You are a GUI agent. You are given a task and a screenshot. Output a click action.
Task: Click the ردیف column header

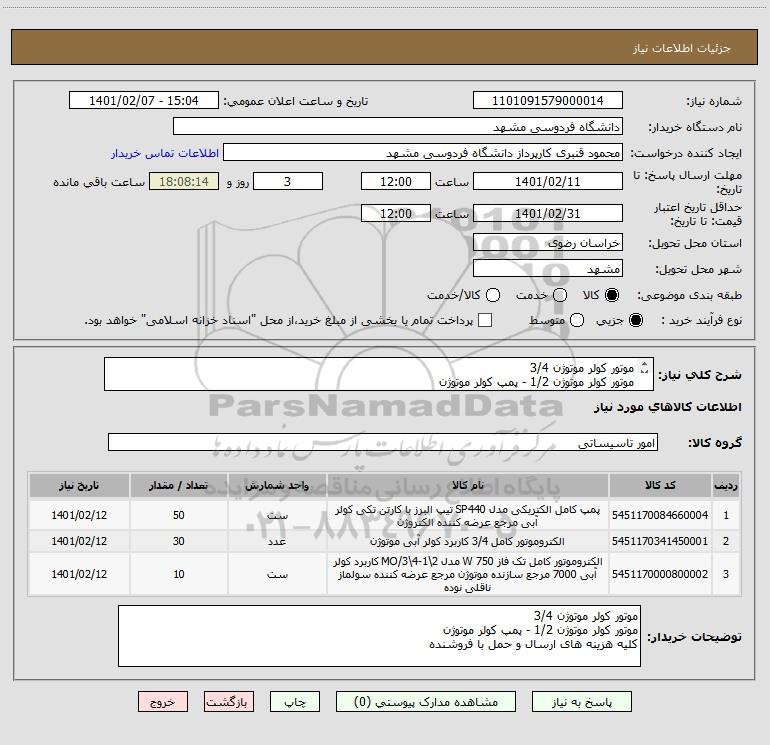[726, 486]
